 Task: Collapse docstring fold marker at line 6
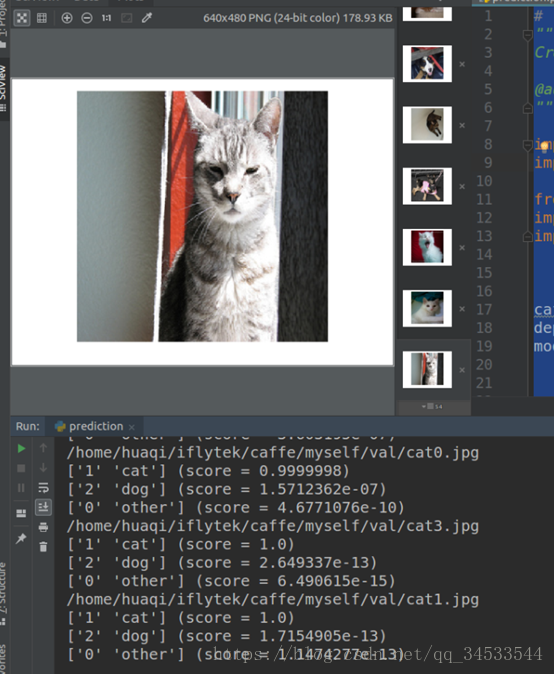pyautogui.click(x=528, y=108)
